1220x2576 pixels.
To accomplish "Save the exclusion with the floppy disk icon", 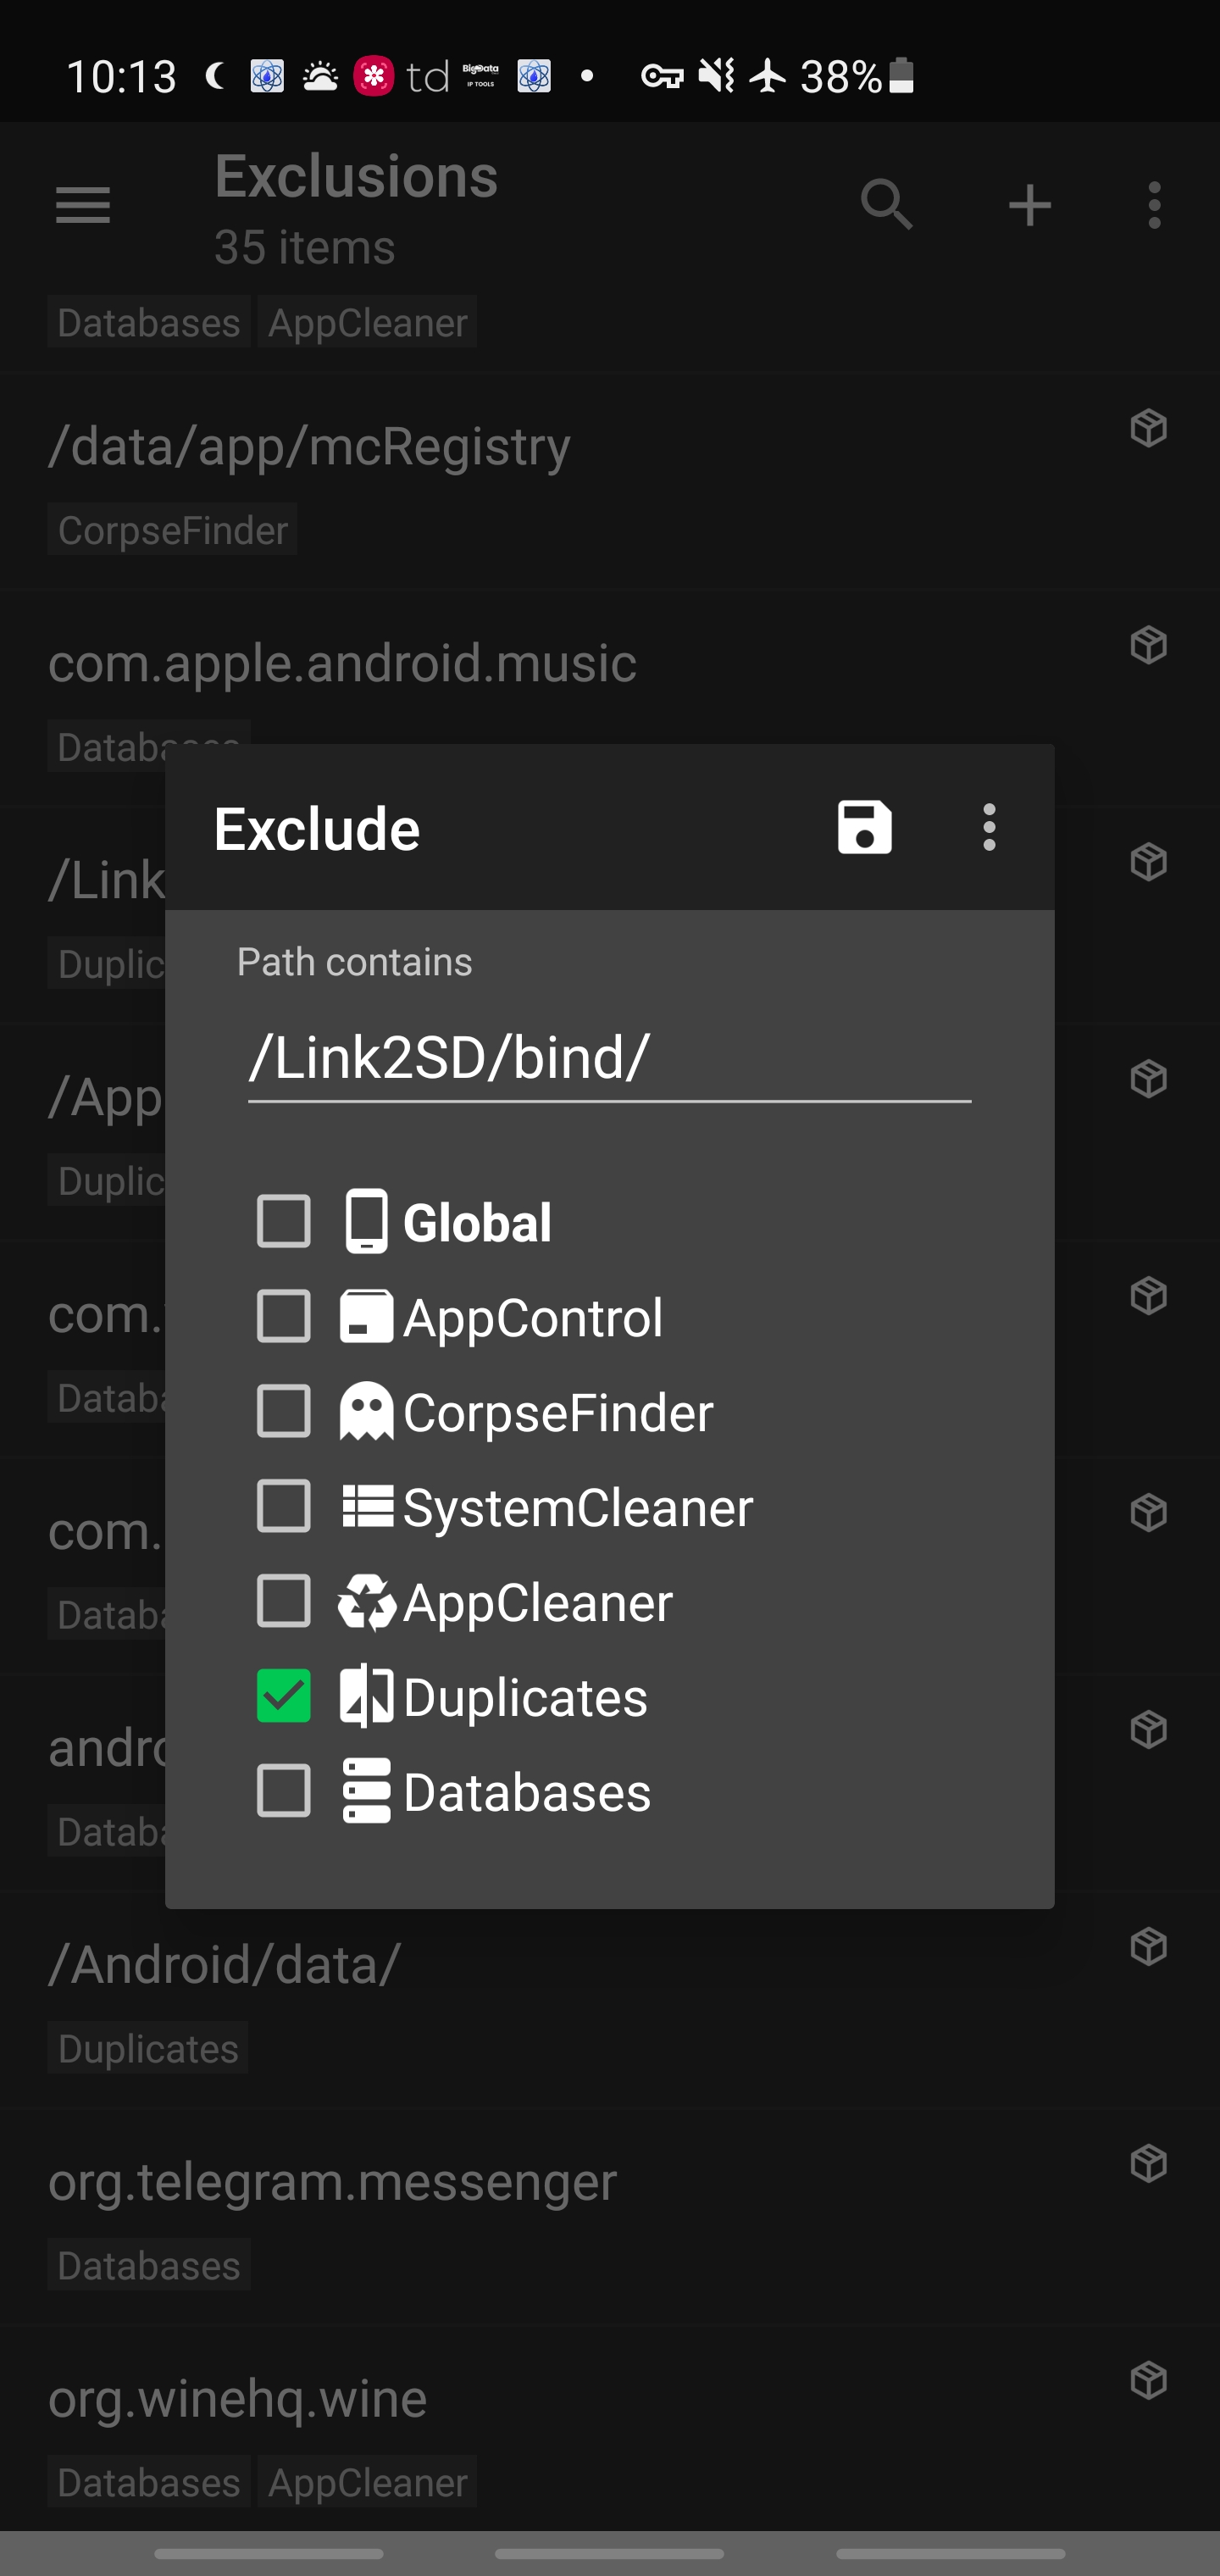I will tap(864, 827).
